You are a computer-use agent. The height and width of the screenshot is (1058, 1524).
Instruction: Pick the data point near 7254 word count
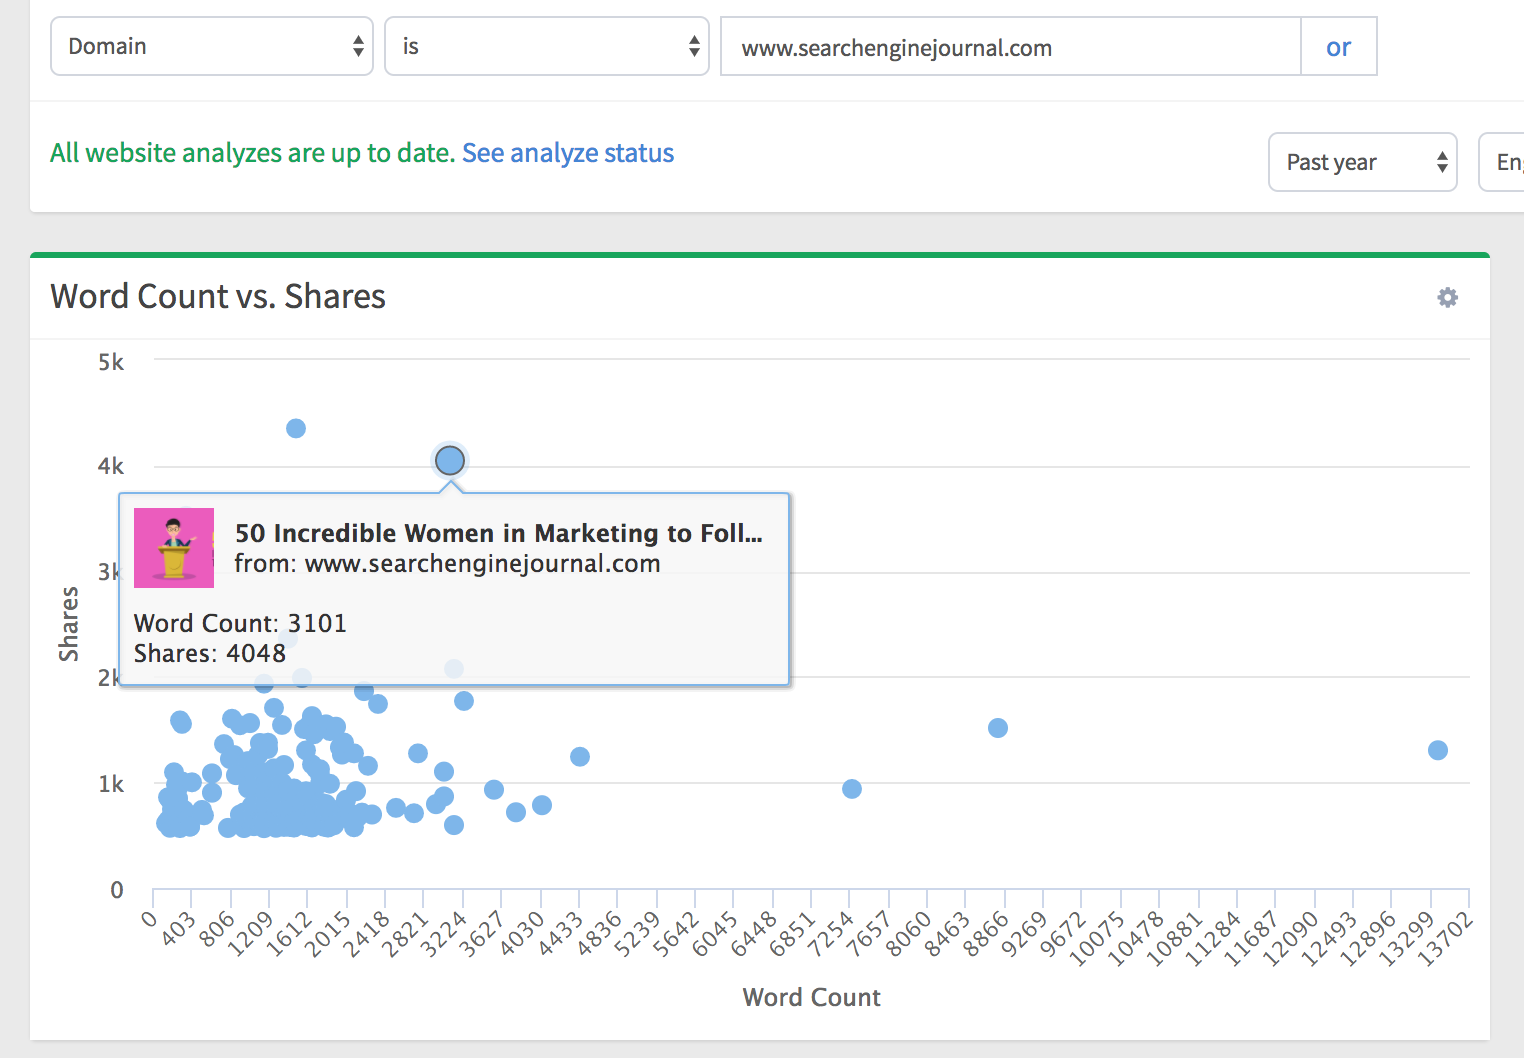pyautogui.click(x=852, y=789)
